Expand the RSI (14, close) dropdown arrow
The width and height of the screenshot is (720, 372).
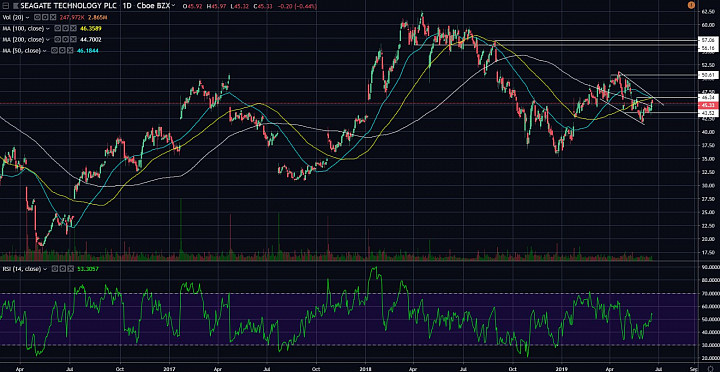tap(45, 268)
